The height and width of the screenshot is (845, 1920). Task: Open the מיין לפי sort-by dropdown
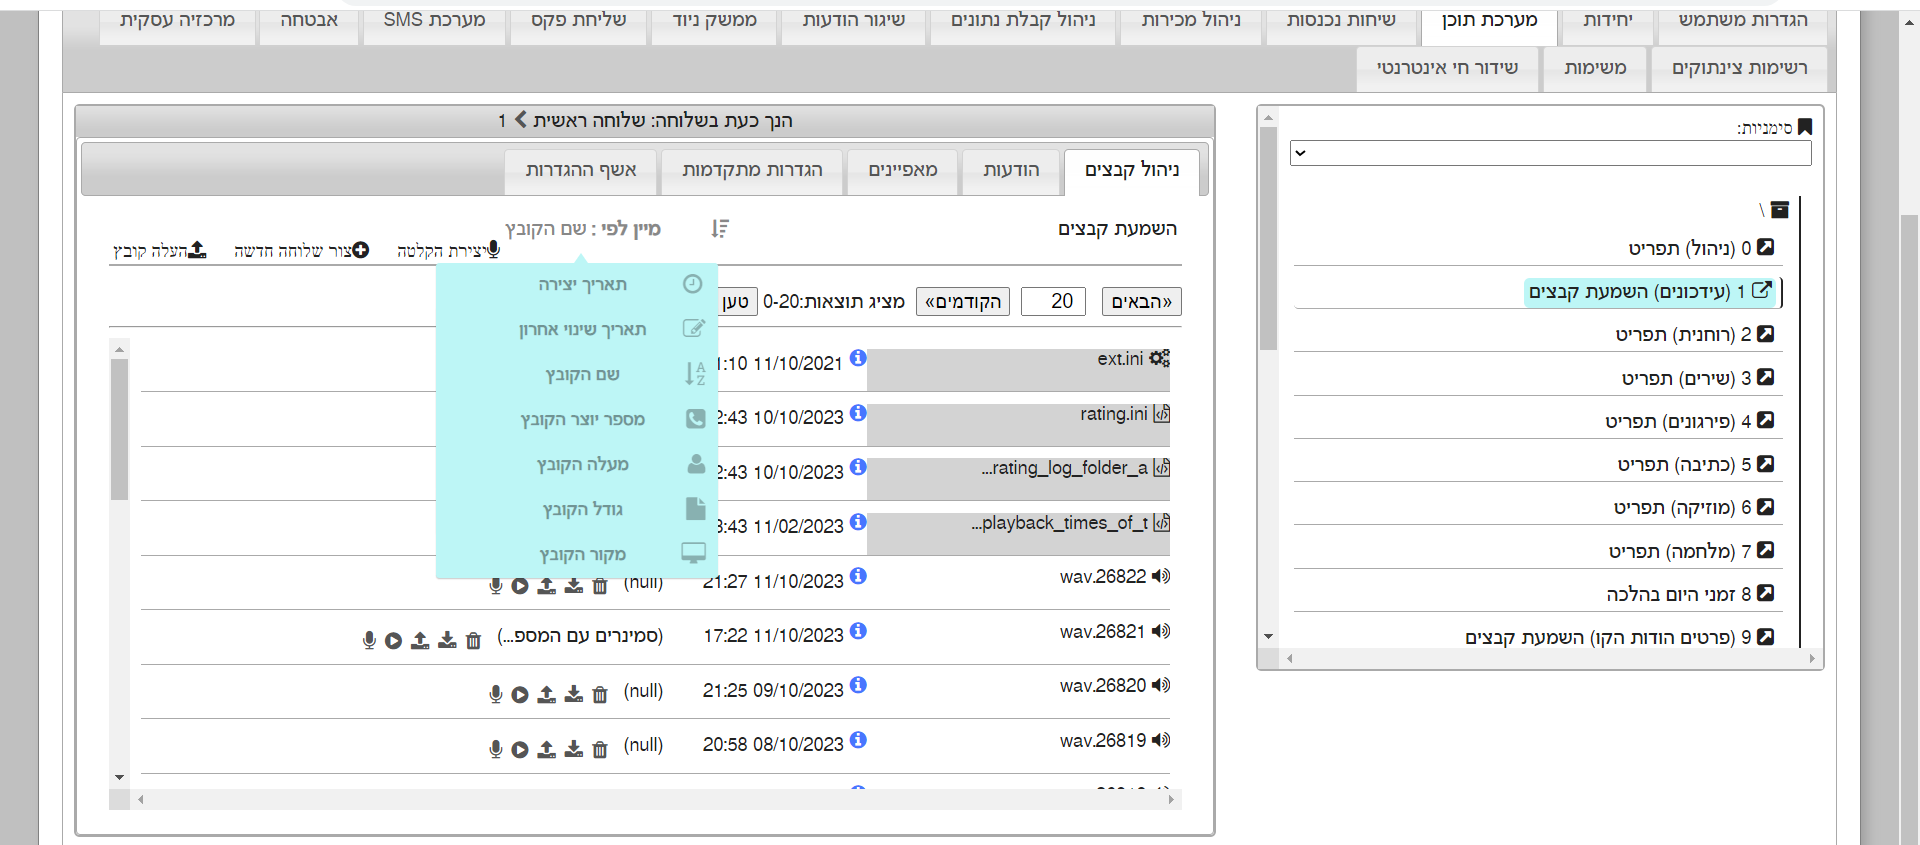coord(583,229)
